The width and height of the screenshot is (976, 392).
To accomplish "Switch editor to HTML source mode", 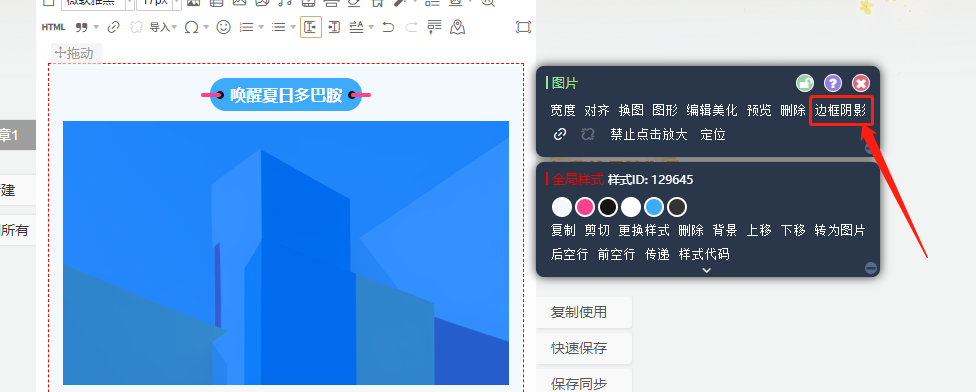I will click(x=54, y=27).
